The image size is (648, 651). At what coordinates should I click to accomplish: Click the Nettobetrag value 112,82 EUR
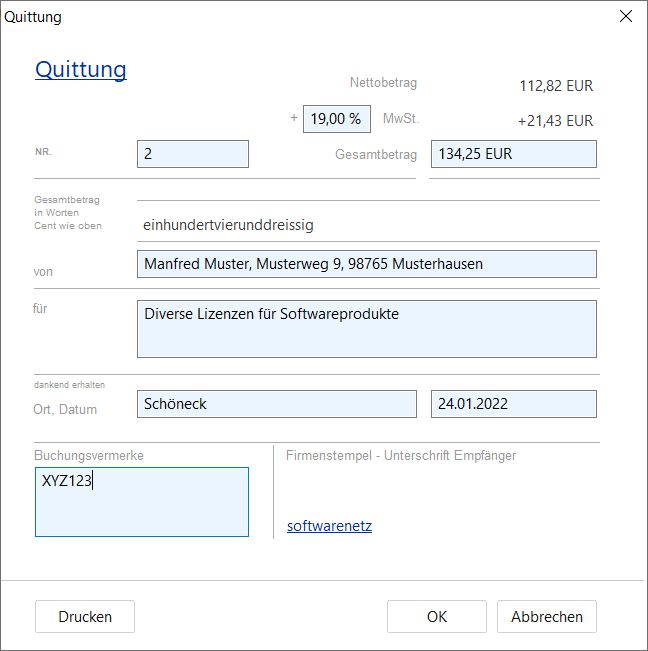pyautogui.click(x=556, y=86)
